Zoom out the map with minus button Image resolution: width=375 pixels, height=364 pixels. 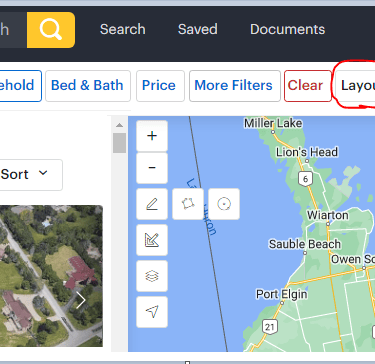[152, 168]
